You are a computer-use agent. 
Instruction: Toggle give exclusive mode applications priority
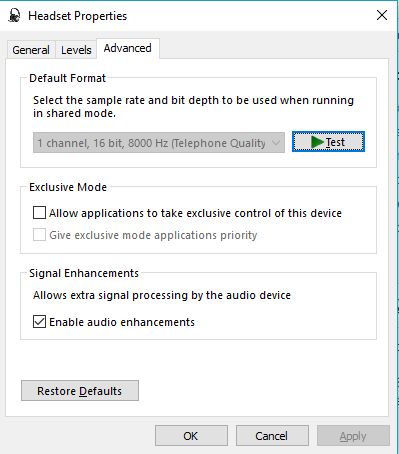coord(39,235)
